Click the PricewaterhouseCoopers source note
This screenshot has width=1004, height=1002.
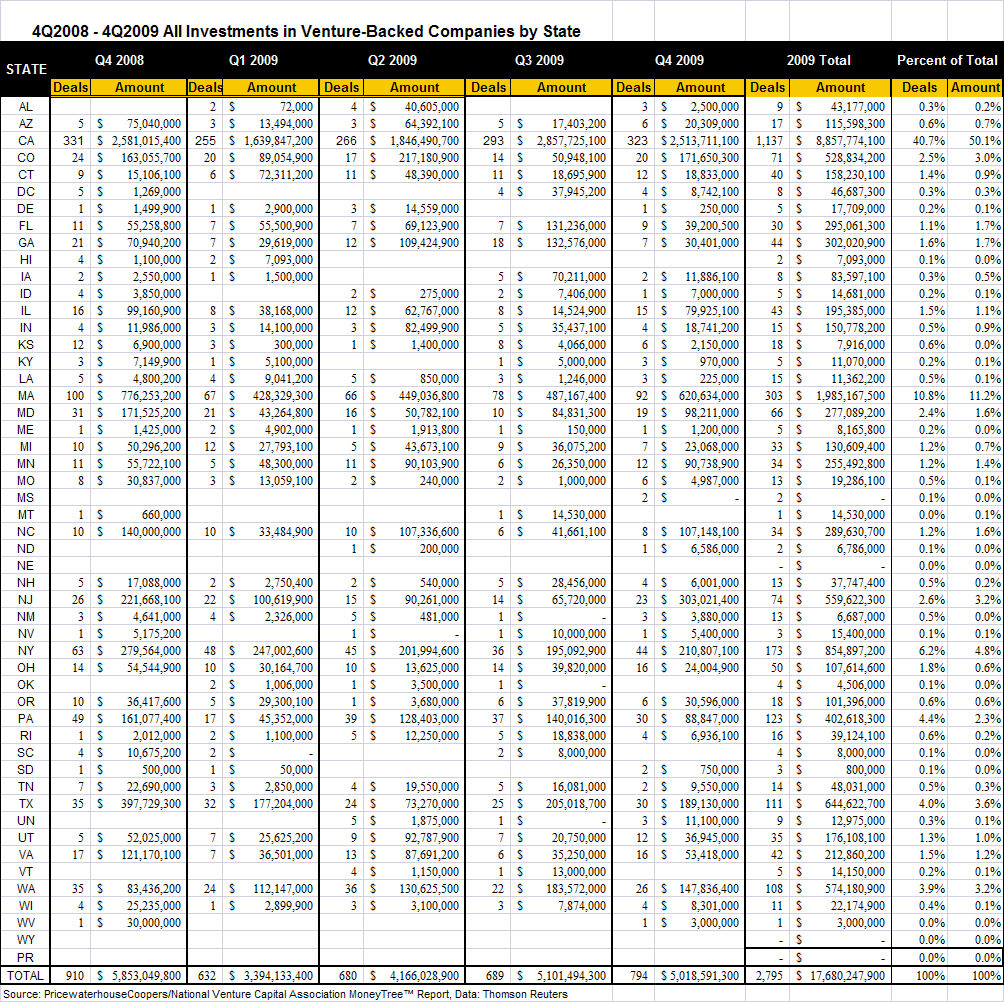[286, 994]
